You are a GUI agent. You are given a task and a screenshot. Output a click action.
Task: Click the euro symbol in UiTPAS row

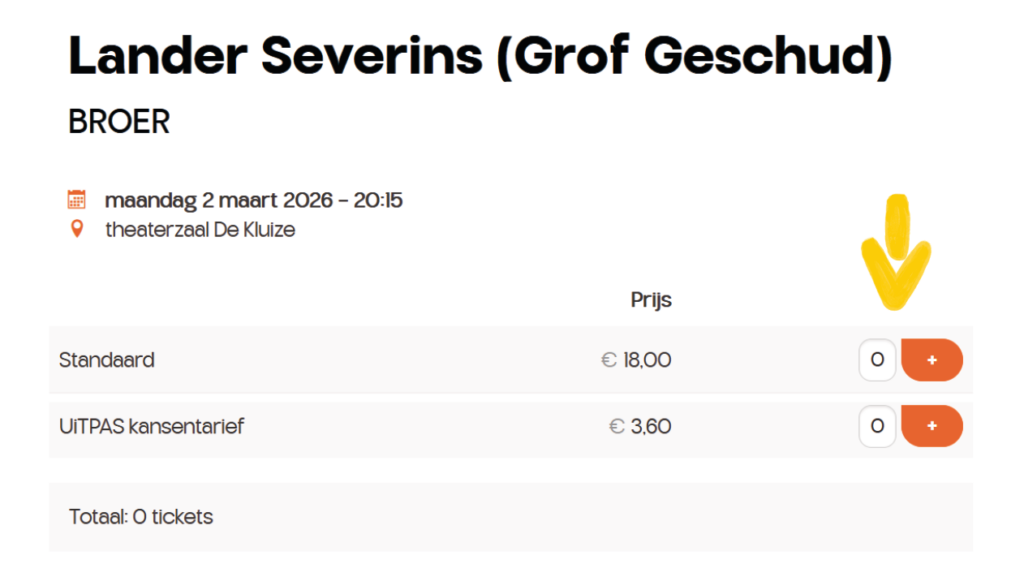click(617, 426)
